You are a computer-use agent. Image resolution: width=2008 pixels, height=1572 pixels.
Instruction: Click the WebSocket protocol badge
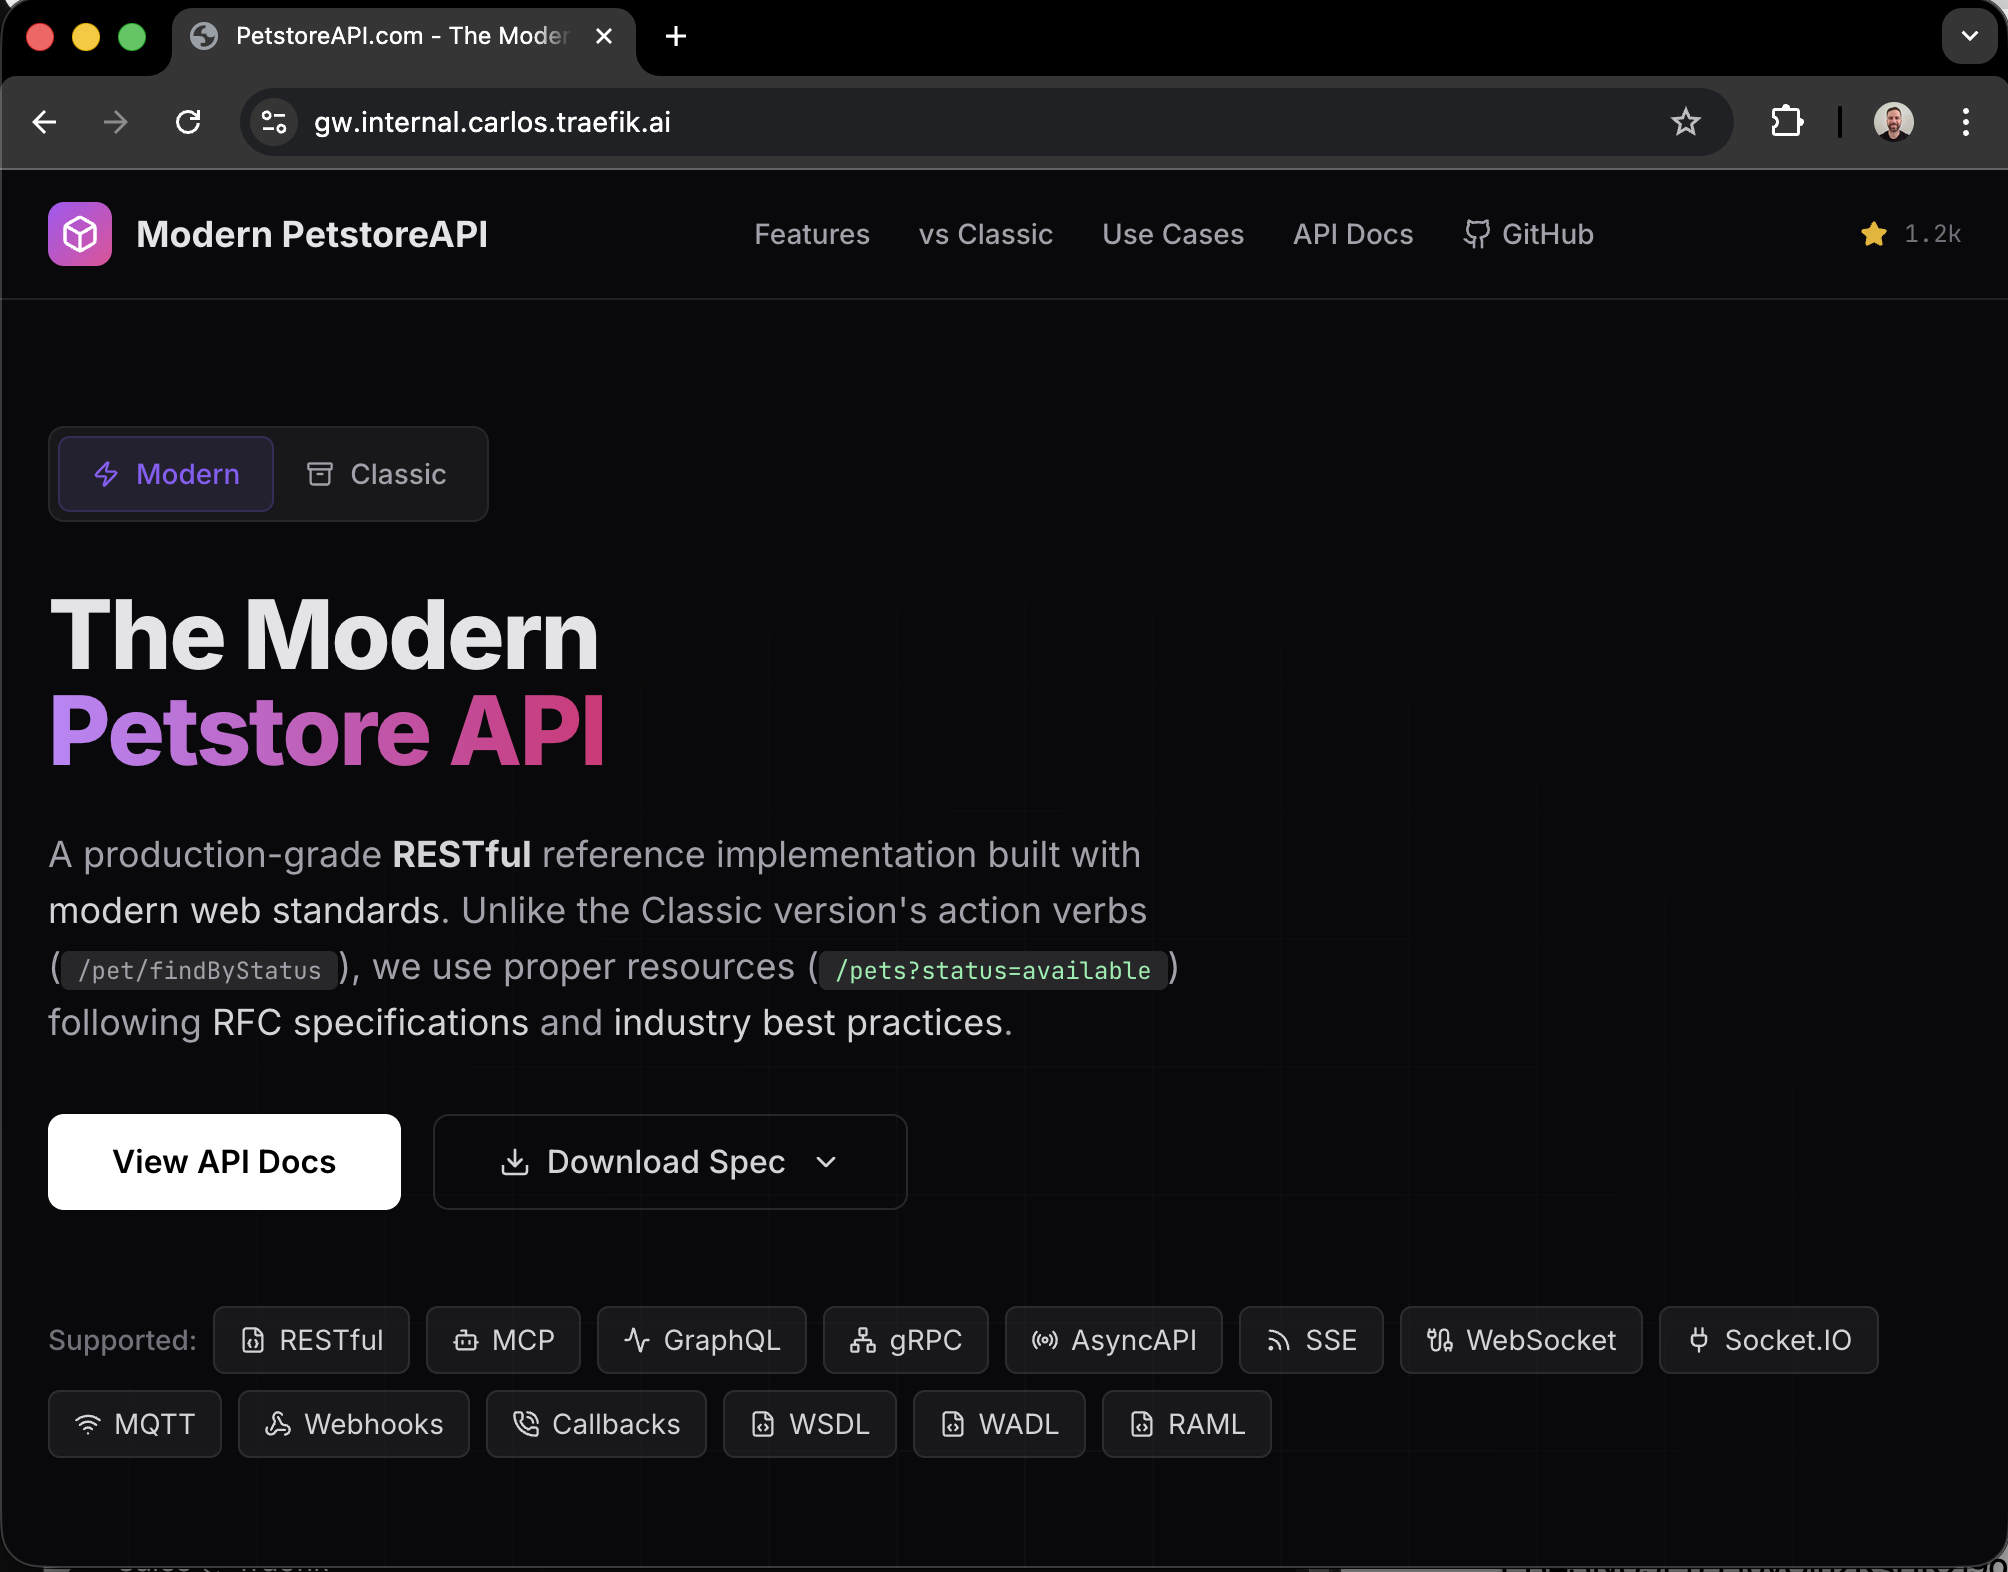[x=1521, y=1340]
